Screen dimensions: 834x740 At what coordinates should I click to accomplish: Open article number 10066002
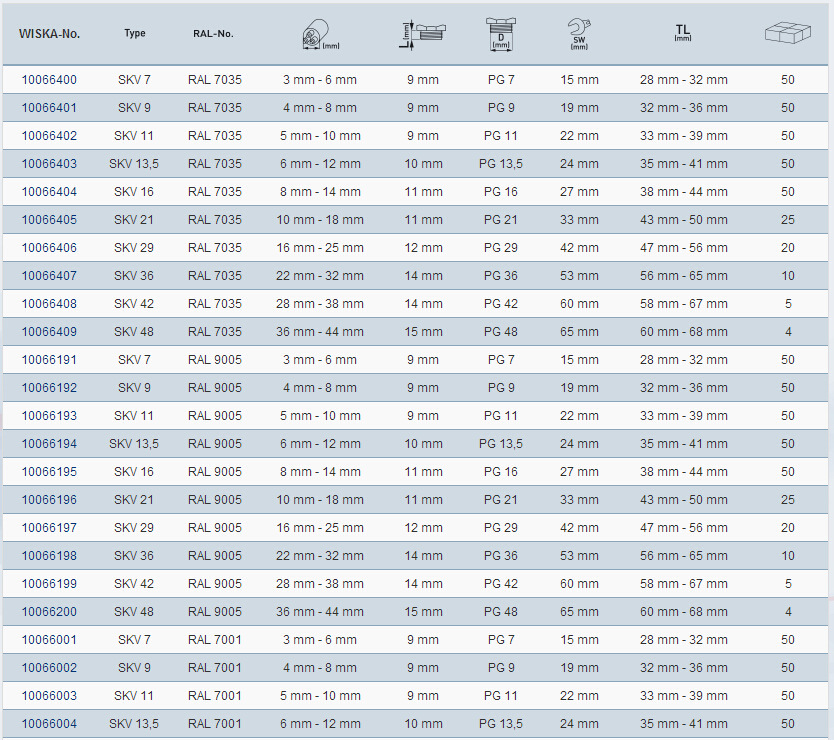click(x=49, y=668)
